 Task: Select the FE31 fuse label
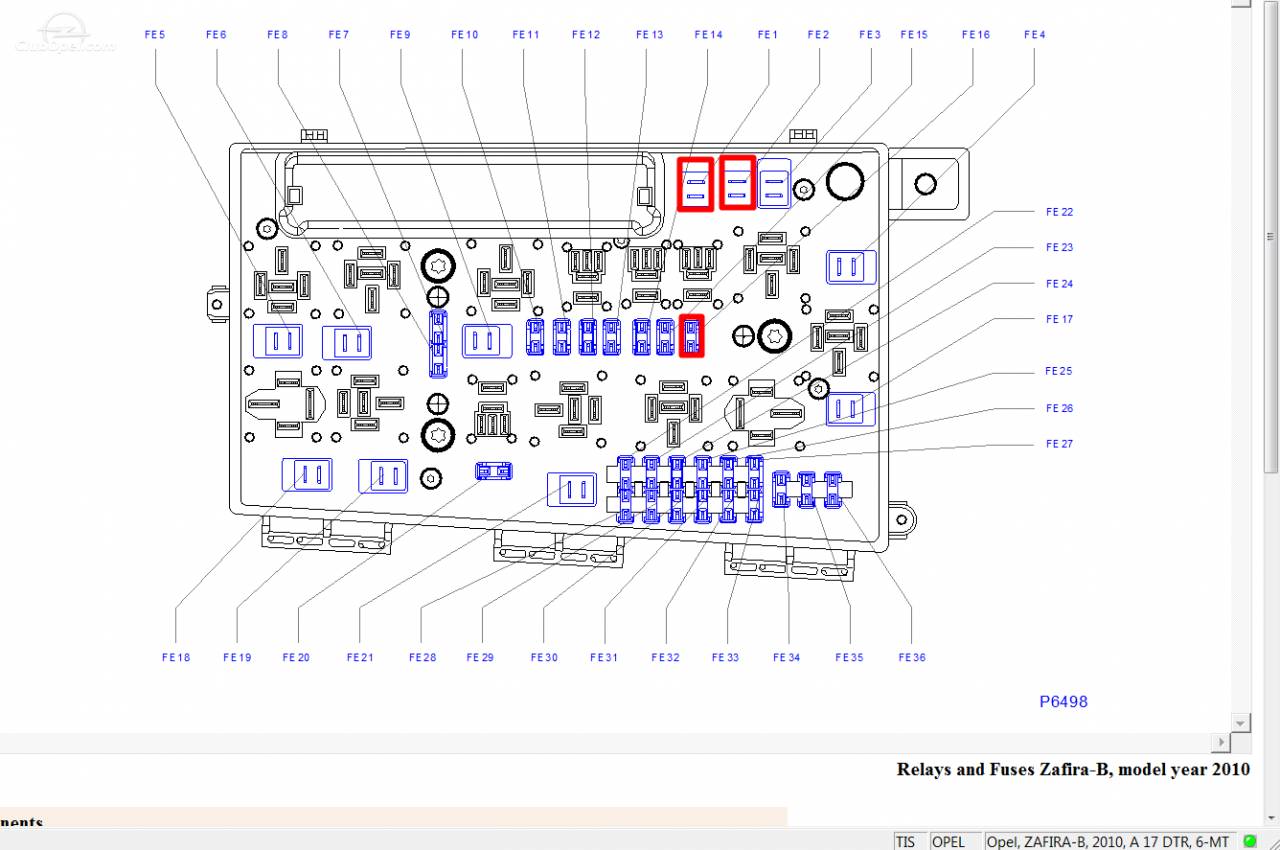pos(604,658)
